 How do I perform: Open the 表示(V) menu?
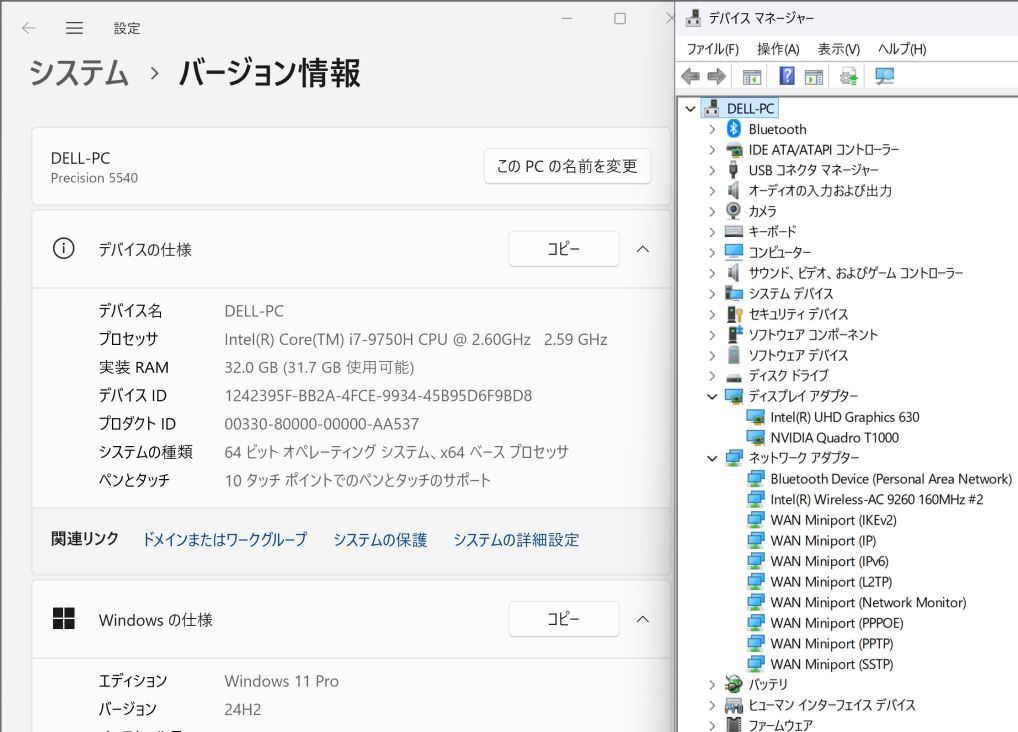[x=838, y=49]
